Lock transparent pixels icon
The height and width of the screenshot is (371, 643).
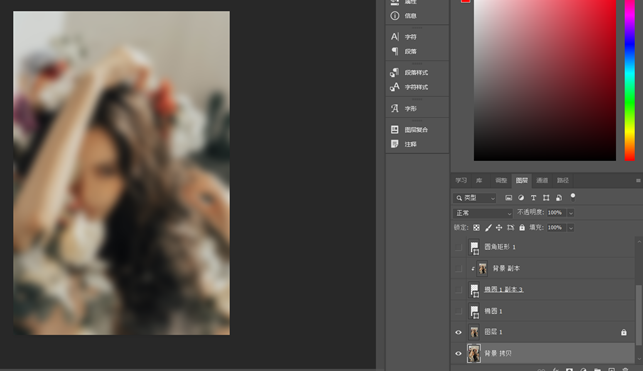click(x=476, y=228)
